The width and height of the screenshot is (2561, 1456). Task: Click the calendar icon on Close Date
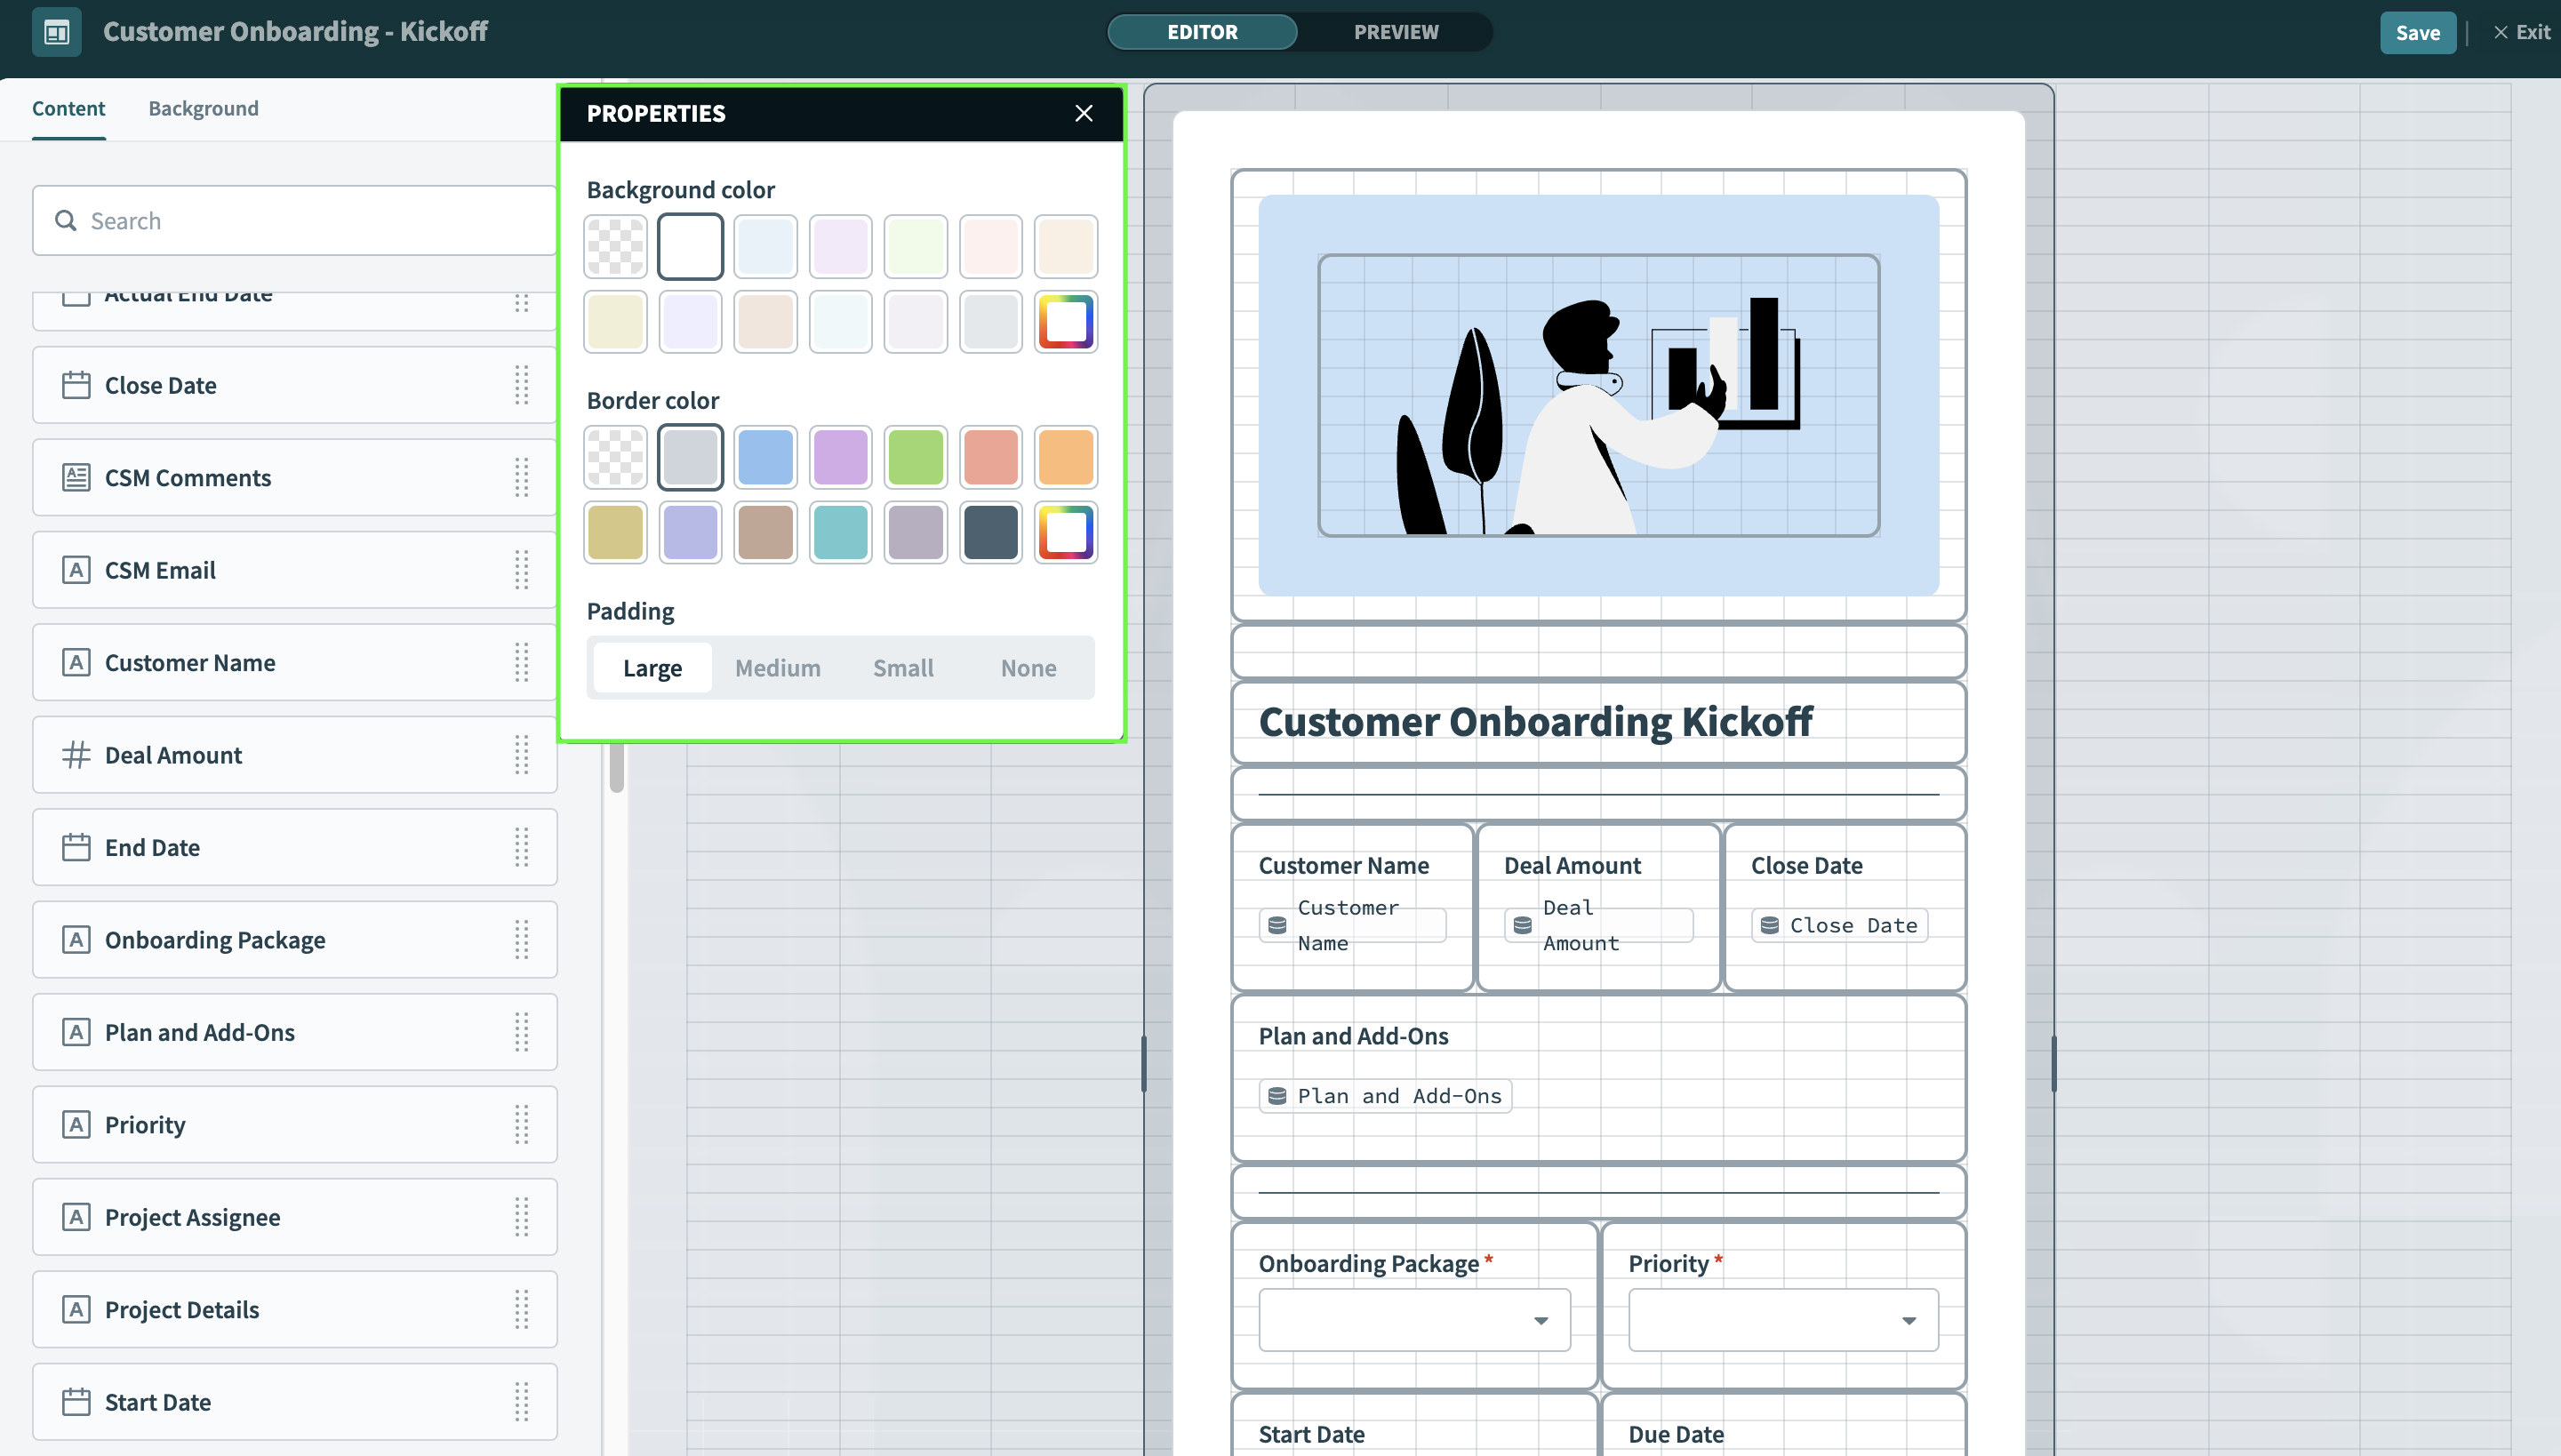pyautogui.click(x=76, y=385)
